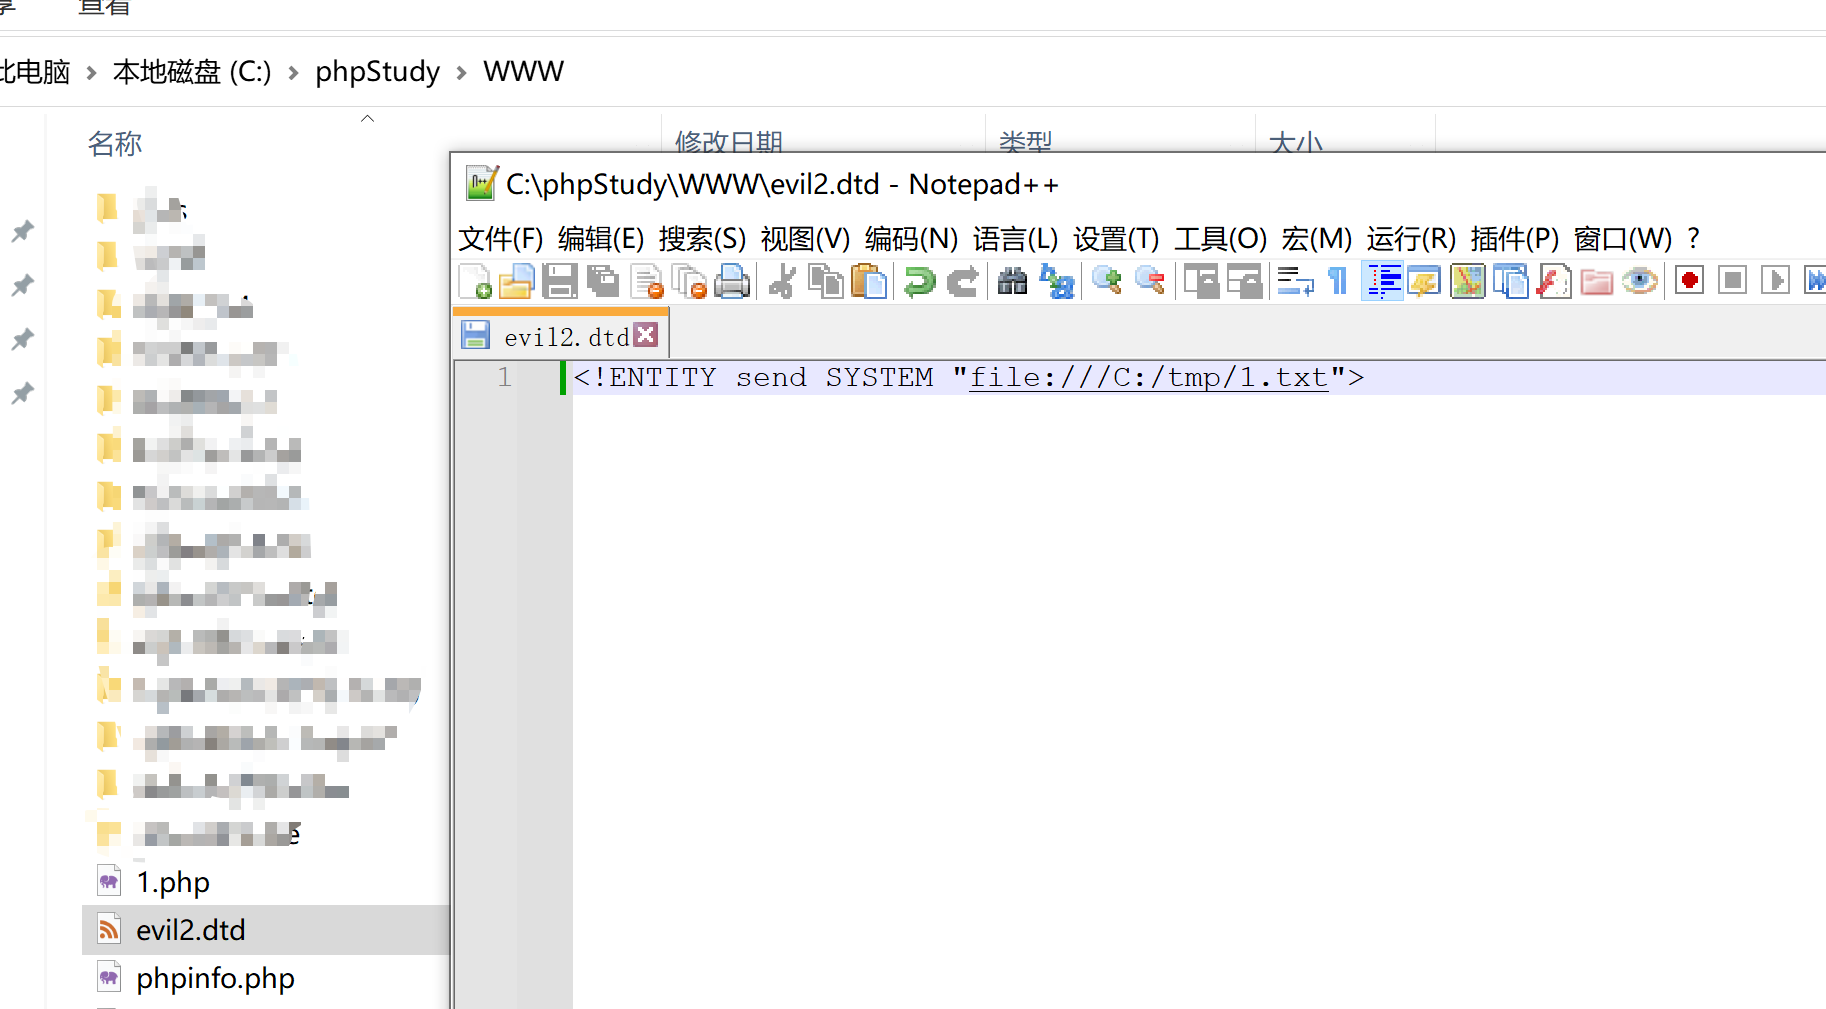This screenshot has width=1826, height=1009.
Task: Expand the chevron after phpStudy breadcrumb
Action: [461, 73]
